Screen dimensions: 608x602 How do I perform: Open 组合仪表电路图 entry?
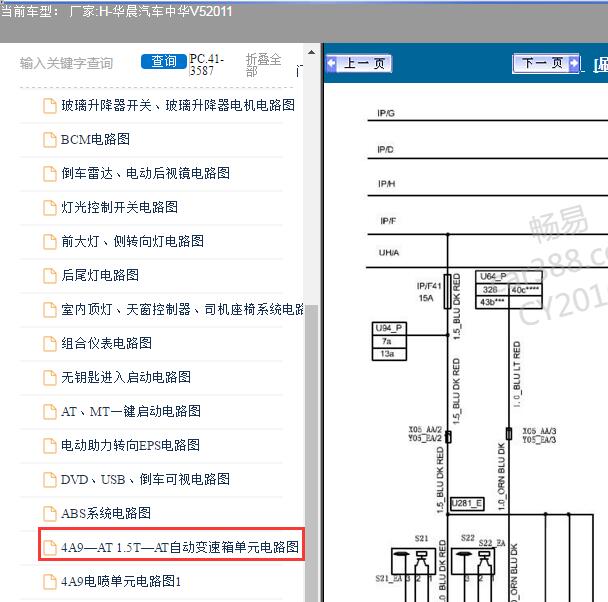(106, 343)
